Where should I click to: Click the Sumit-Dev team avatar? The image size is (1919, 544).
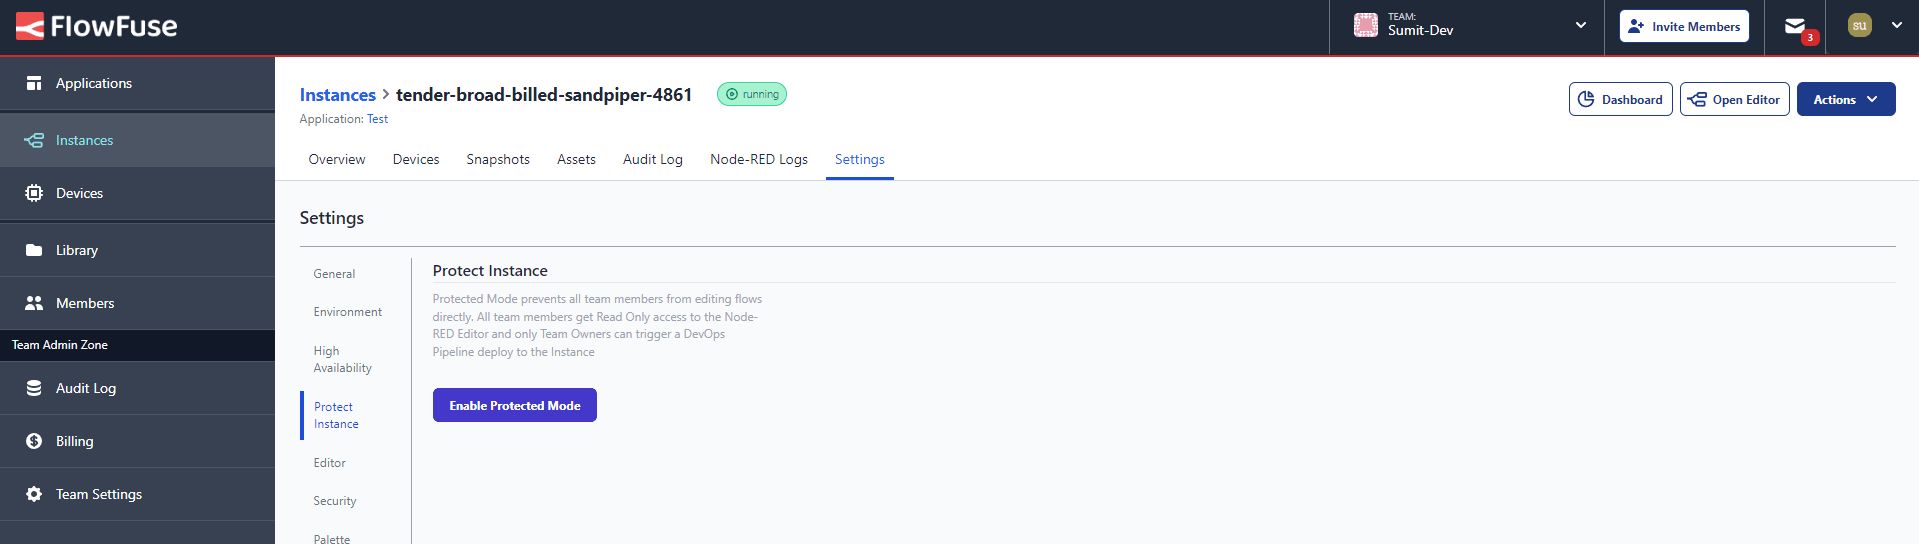[1365, 26]
